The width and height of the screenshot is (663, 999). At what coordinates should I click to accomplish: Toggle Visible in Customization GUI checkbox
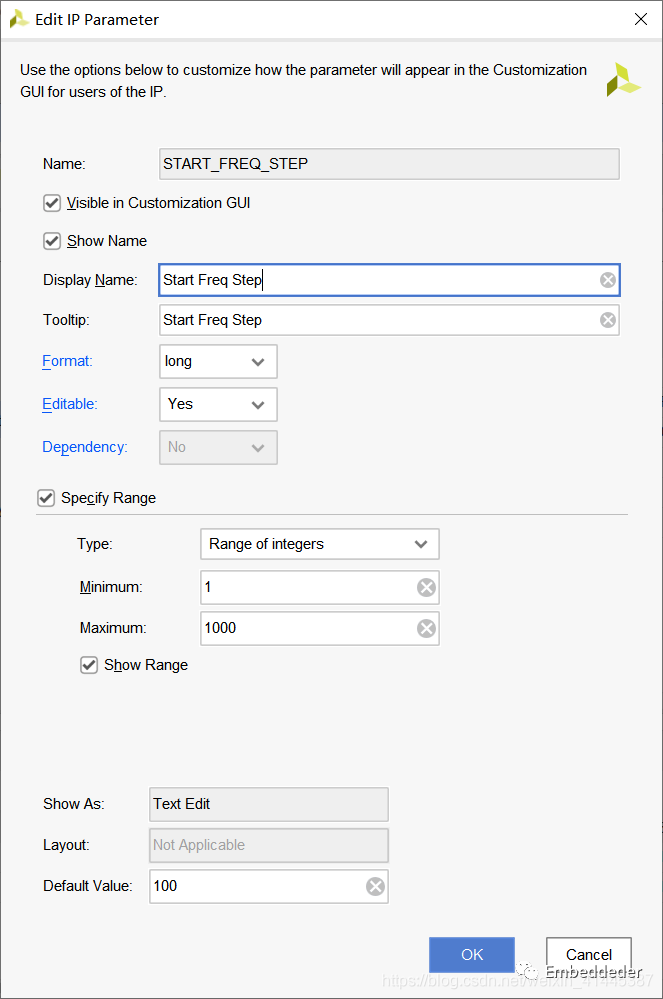[x=52, y=203]
